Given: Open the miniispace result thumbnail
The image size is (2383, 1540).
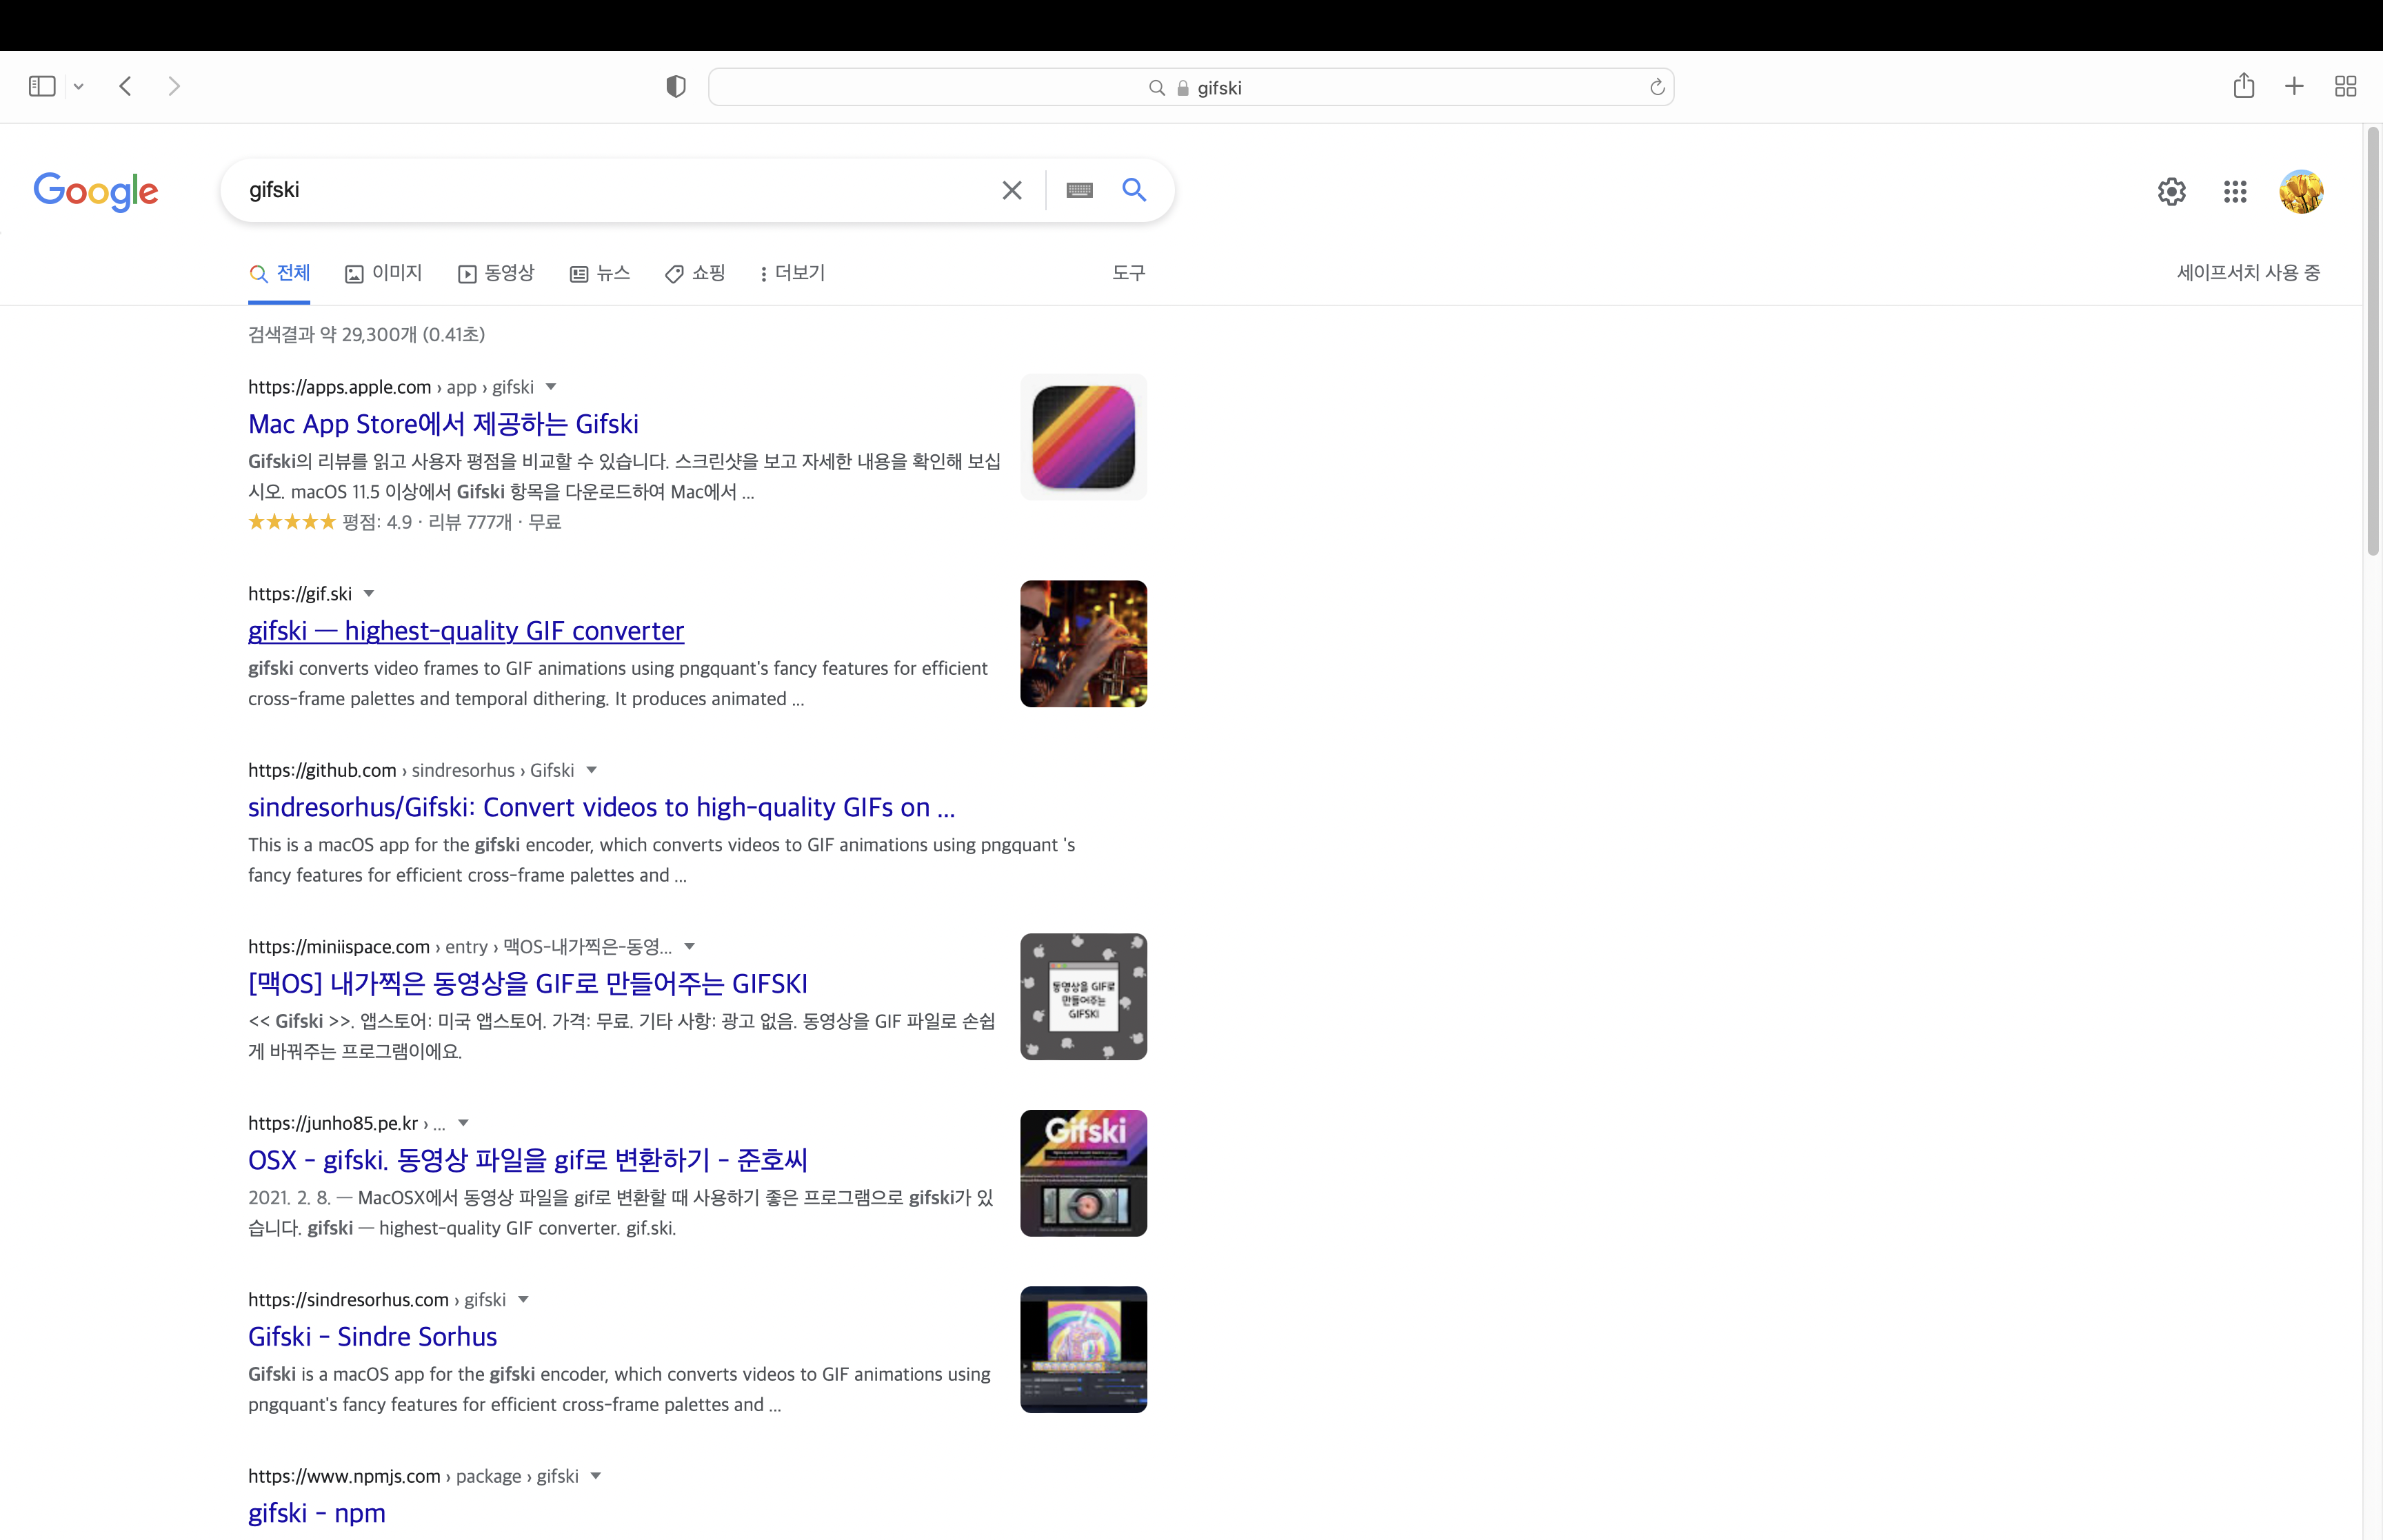Looking at the screenshot, I should pyautogui.click(x=1083, y=997).
